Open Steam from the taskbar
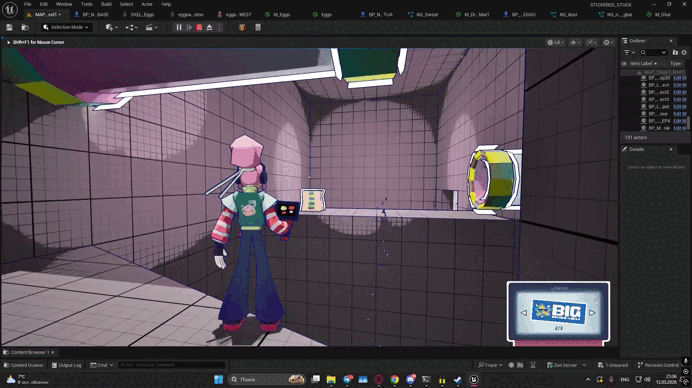692x388 pixels. click(x=458, y=380)
